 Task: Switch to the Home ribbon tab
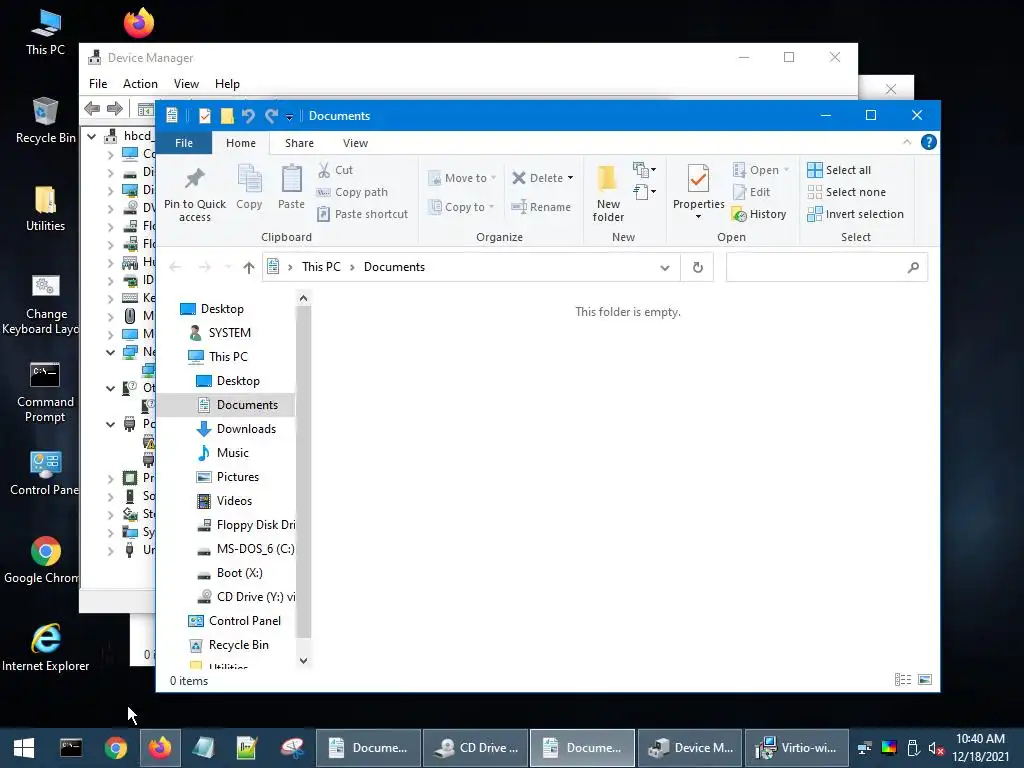[x=241, y=143]
